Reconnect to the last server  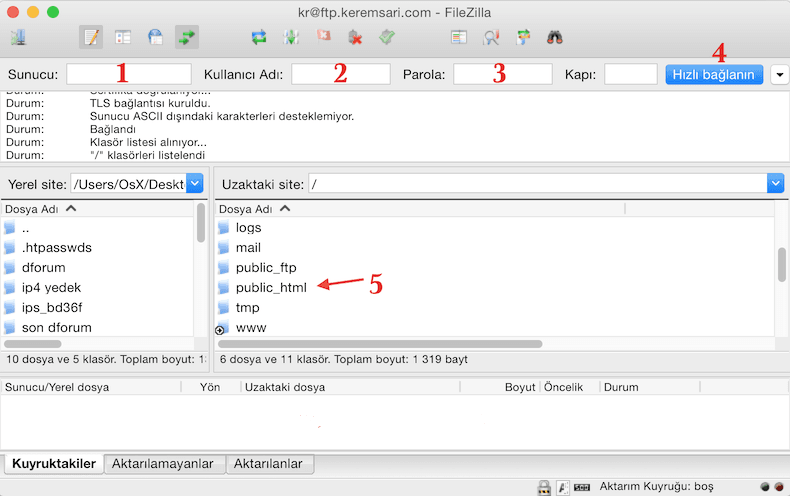coord(387,37)
